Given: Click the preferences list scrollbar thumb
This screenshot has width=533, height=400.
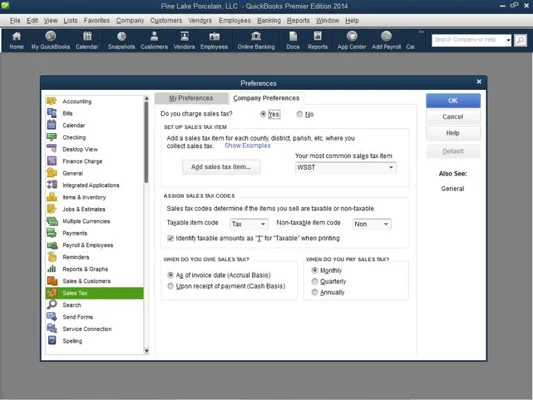Looking at the screenshot, I should click(146, 142).
